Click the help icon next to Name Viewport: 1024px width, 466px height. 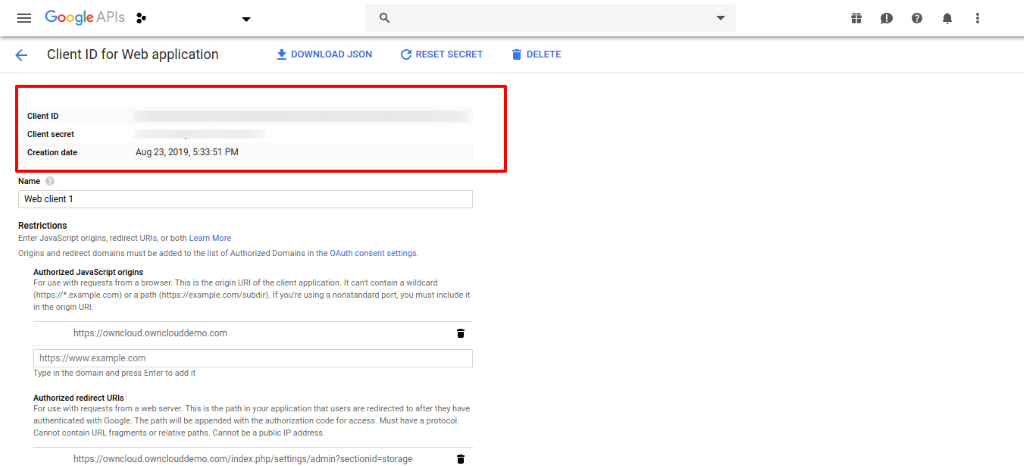50,181
